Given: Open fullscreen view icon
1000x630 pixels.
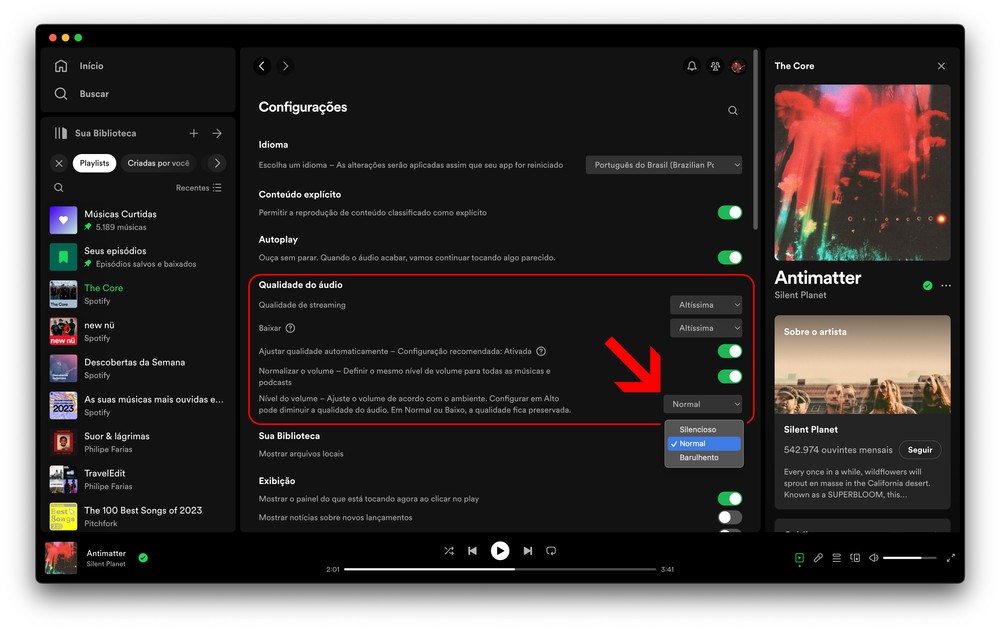Looking at the screenshot, I should coord(950,558).
